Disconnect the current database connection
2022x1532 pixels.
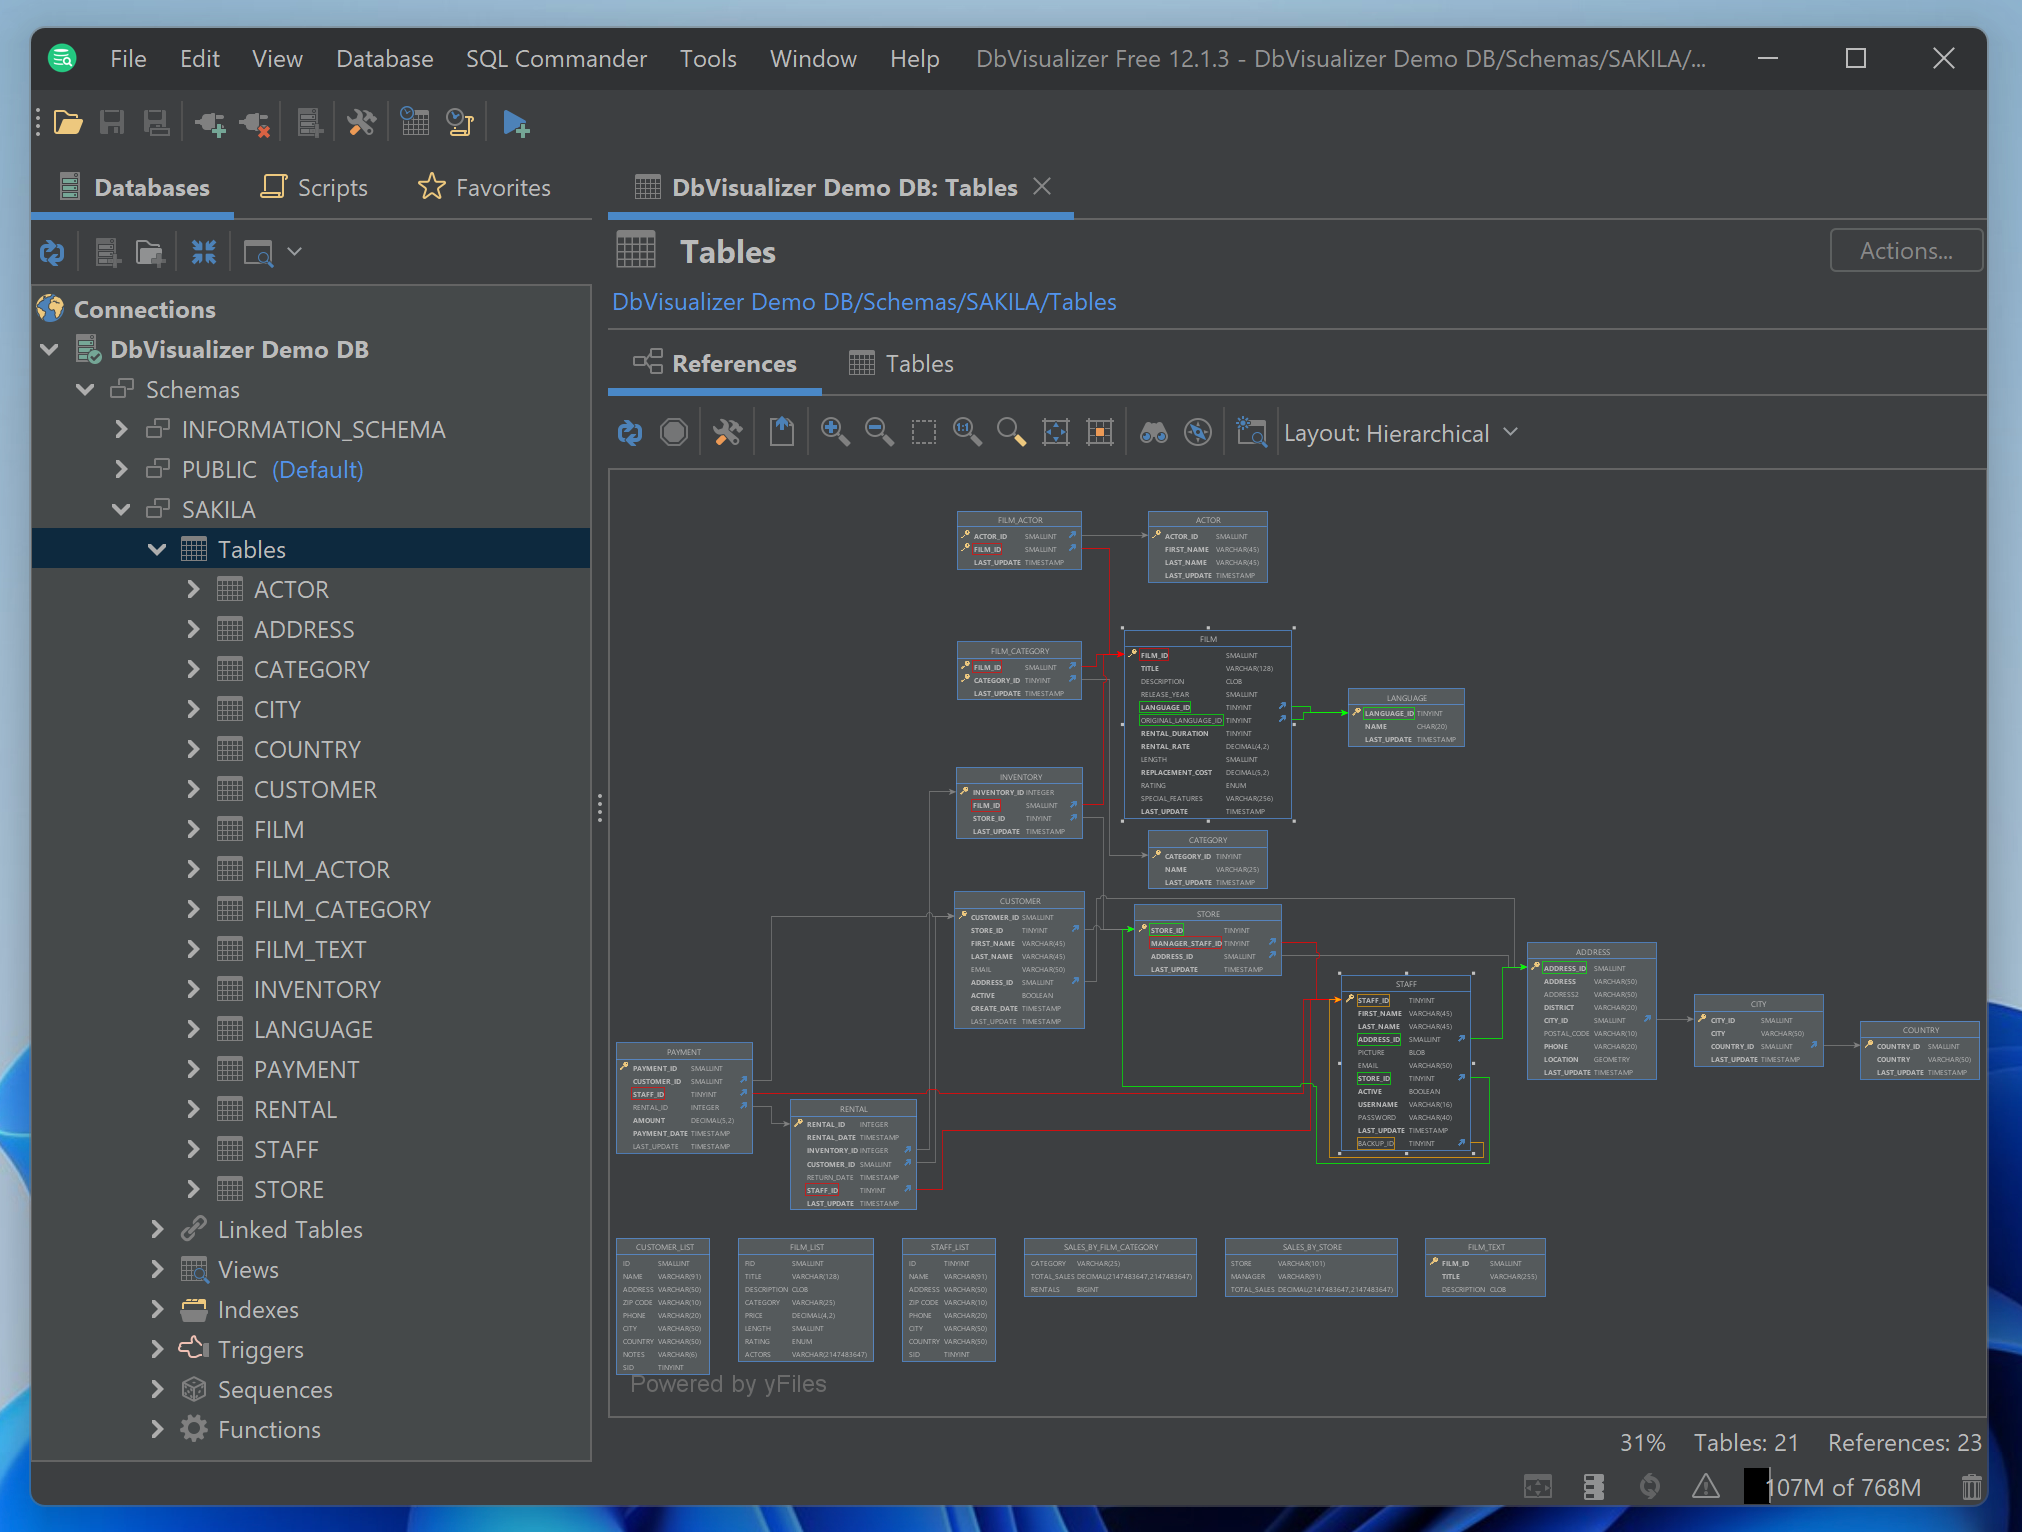tap(254, 122)
